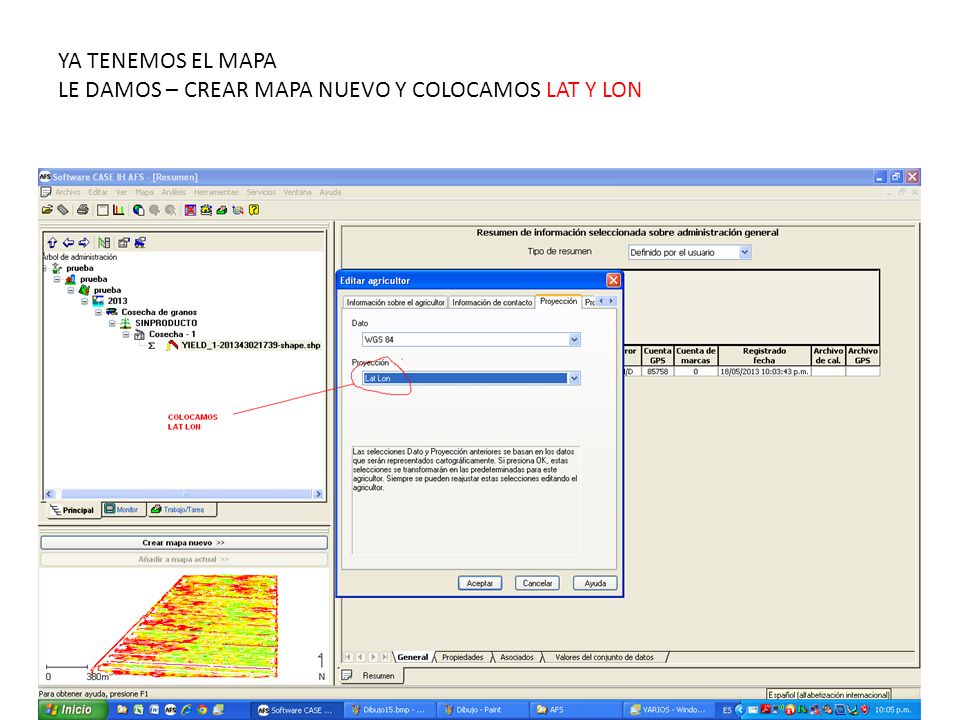Click the sigma symbol before the YIELD file
The width and height of the screenshot is (960, 720).
click(152, 346)
